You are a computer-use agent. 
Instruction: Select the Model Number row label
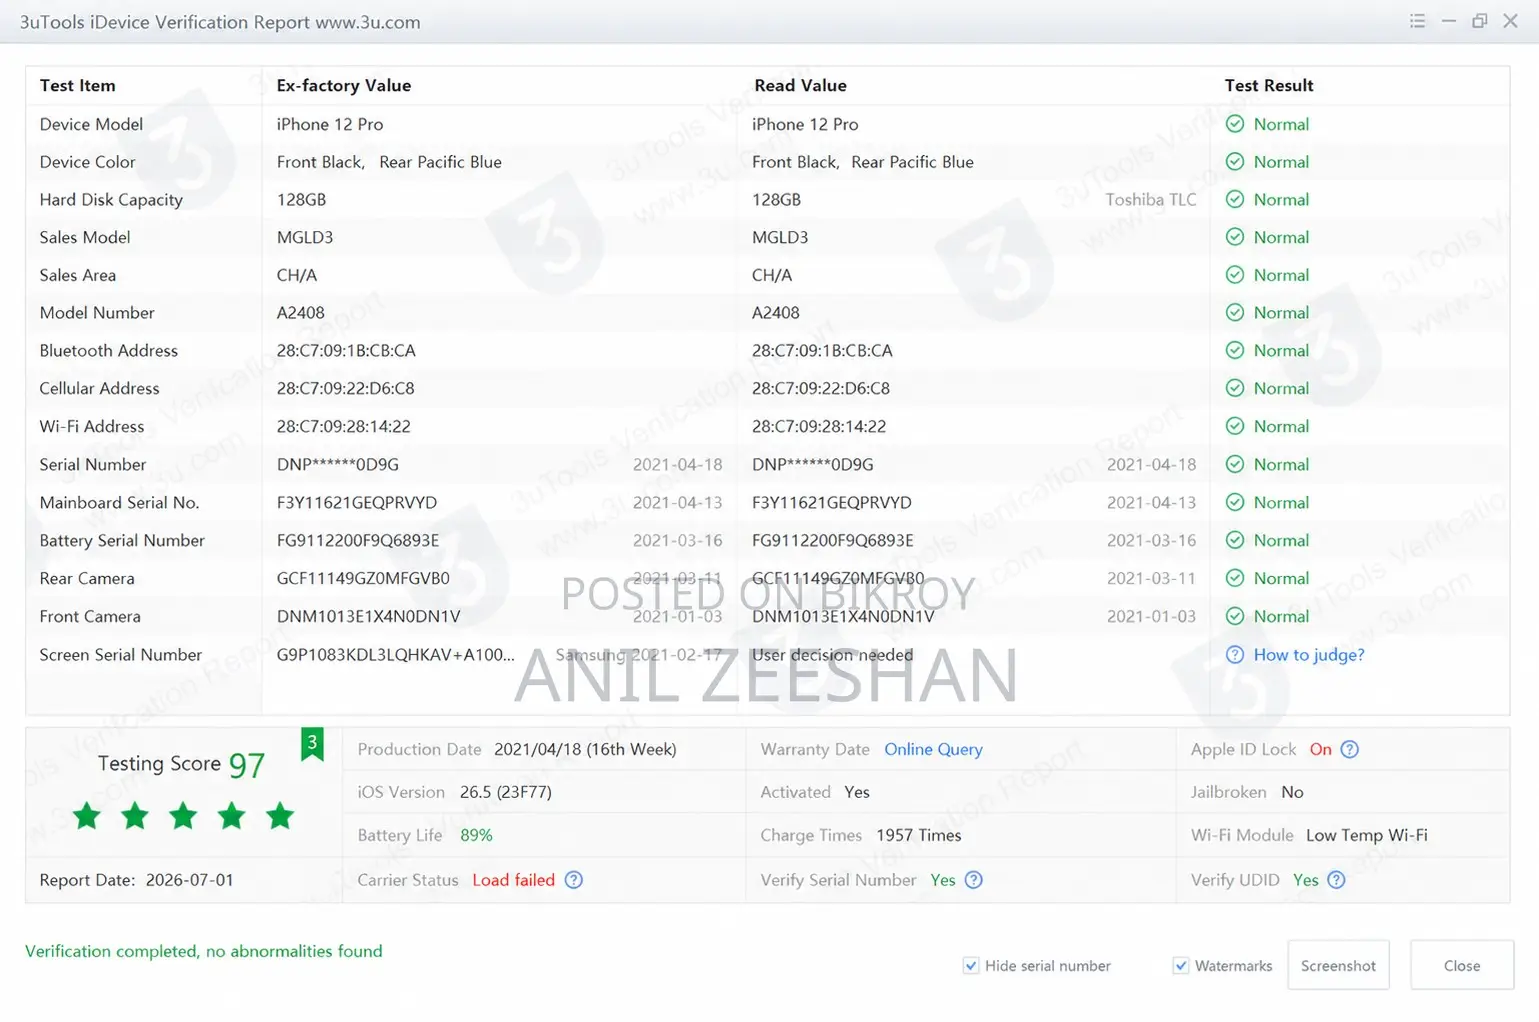97,313
